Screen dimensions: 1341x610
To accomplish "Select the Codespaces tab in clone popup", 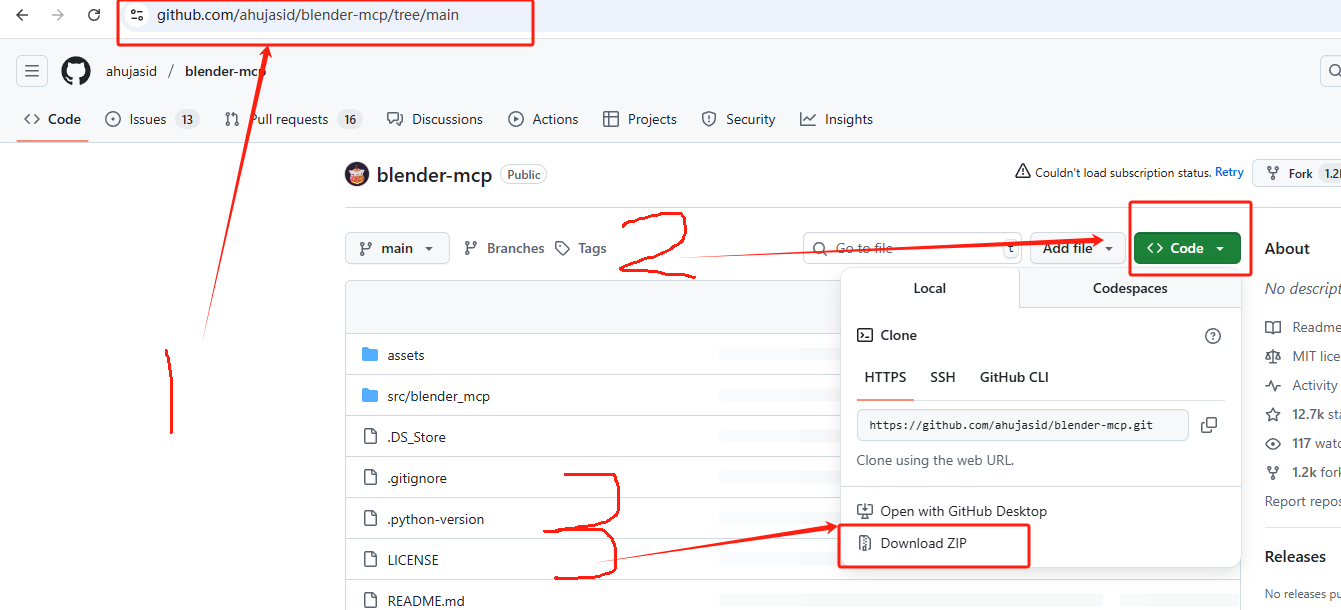I will pos(1130,288).
